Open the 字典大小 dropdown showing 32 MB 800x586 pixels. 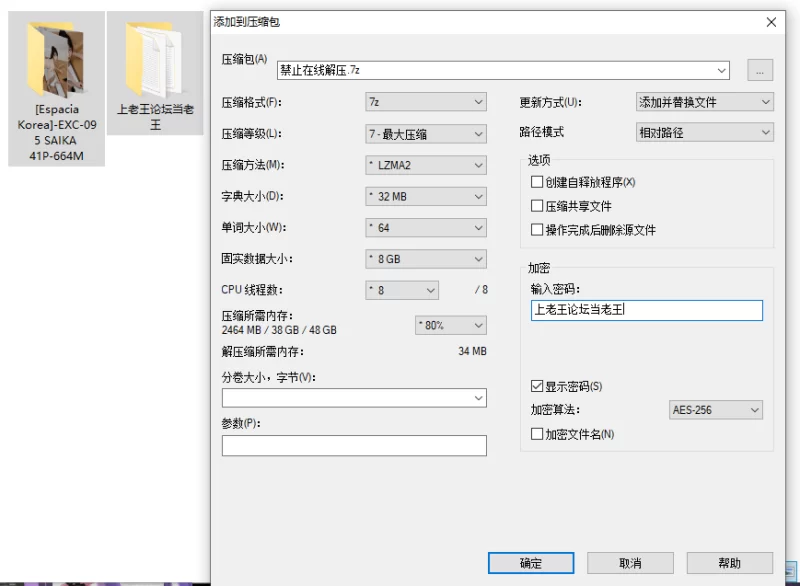426,196
